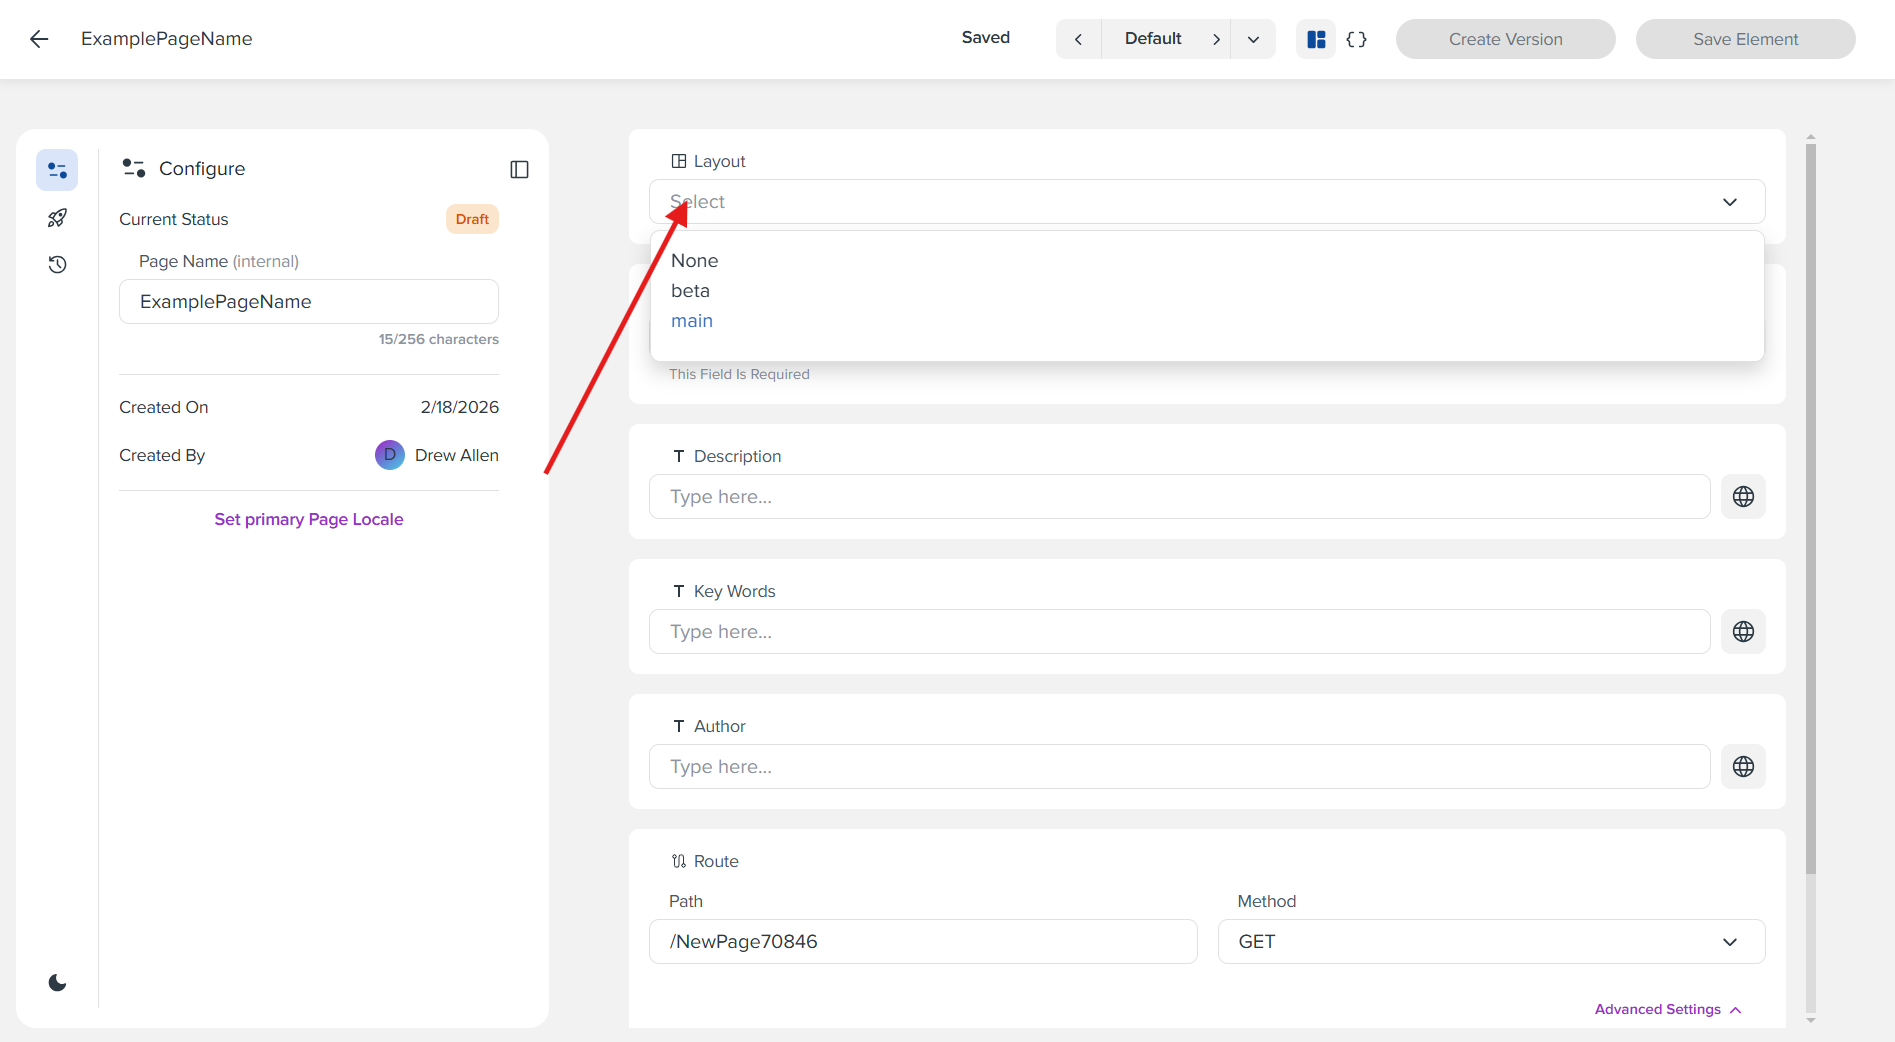Toggle localization globe on Key Words field
Image resolution: width=1895 pixels, height=1042 pixels.
click(x=1743, y=631)
